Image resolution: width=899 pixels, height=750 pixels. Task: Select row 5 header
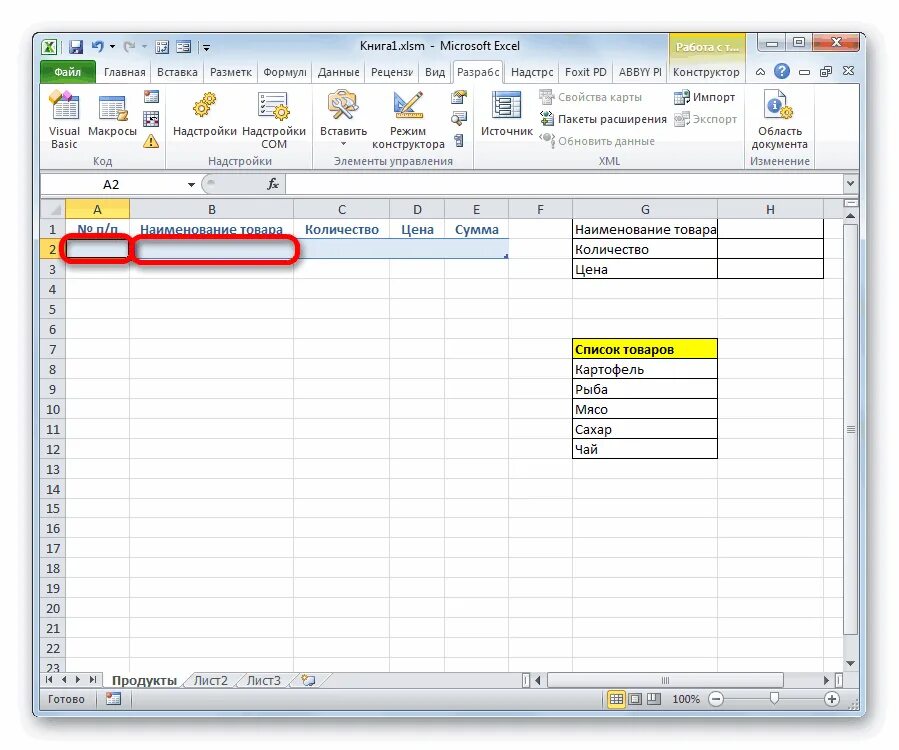tap(53, 310)
